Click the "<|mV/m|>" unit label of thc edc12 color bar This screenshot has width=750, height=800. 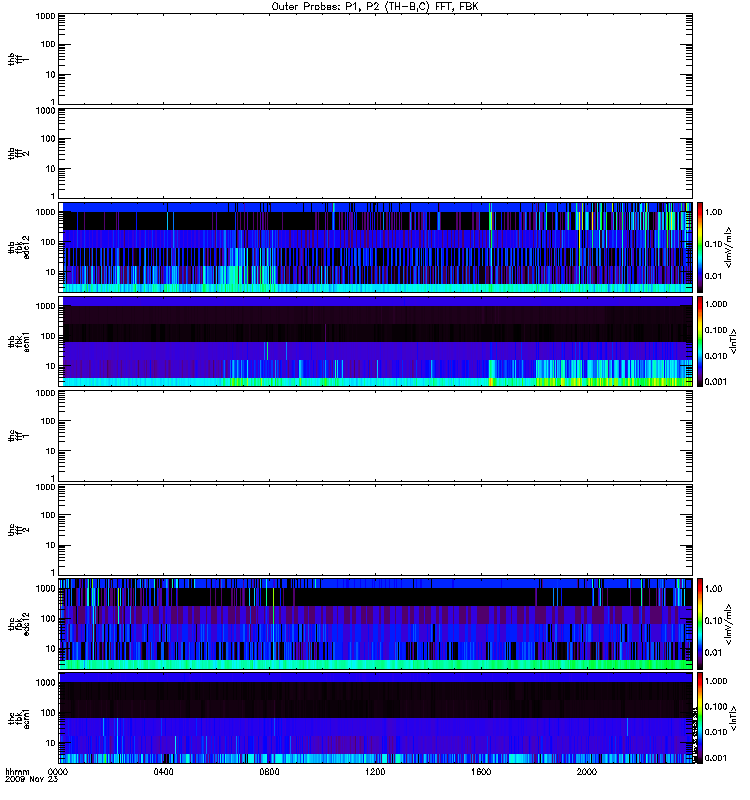[x=729, y=623]
